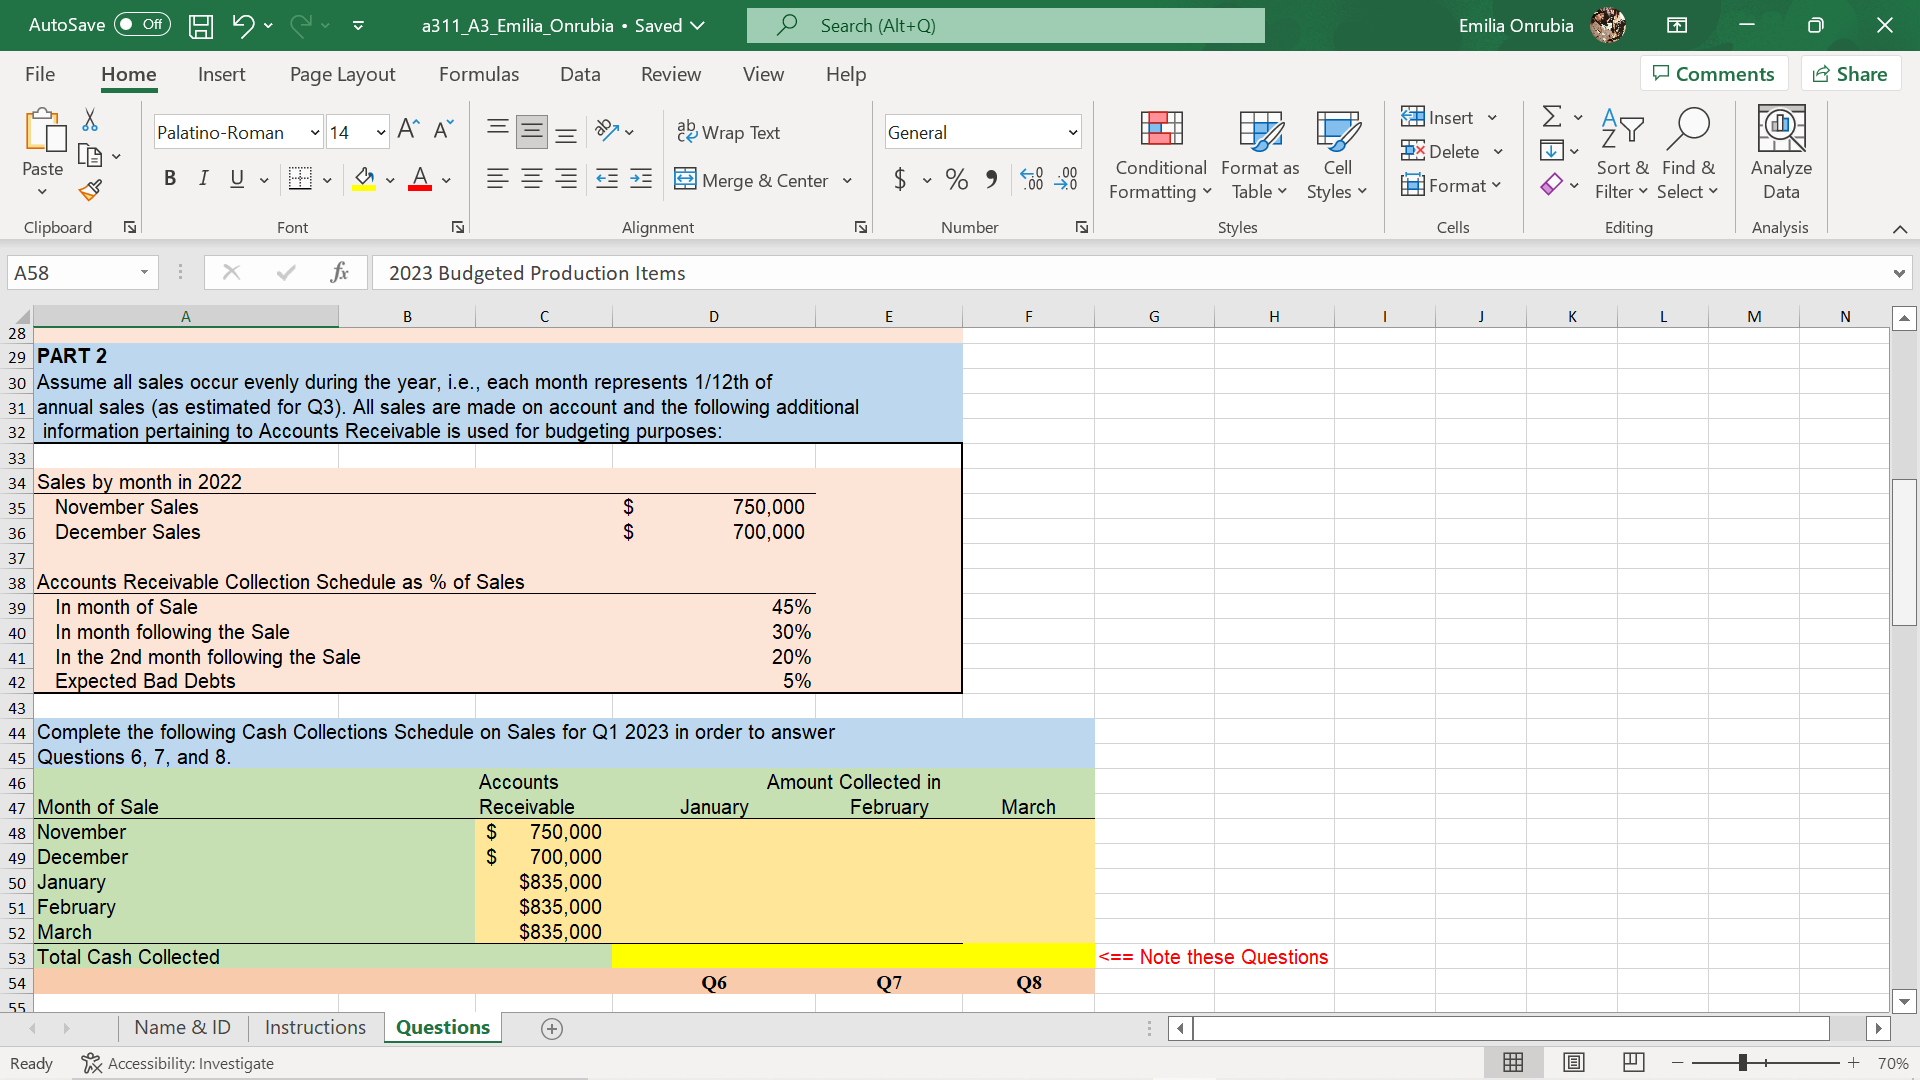Toggle Wrap Text option
This screenshot has height=1080, width=1920.
728,132
